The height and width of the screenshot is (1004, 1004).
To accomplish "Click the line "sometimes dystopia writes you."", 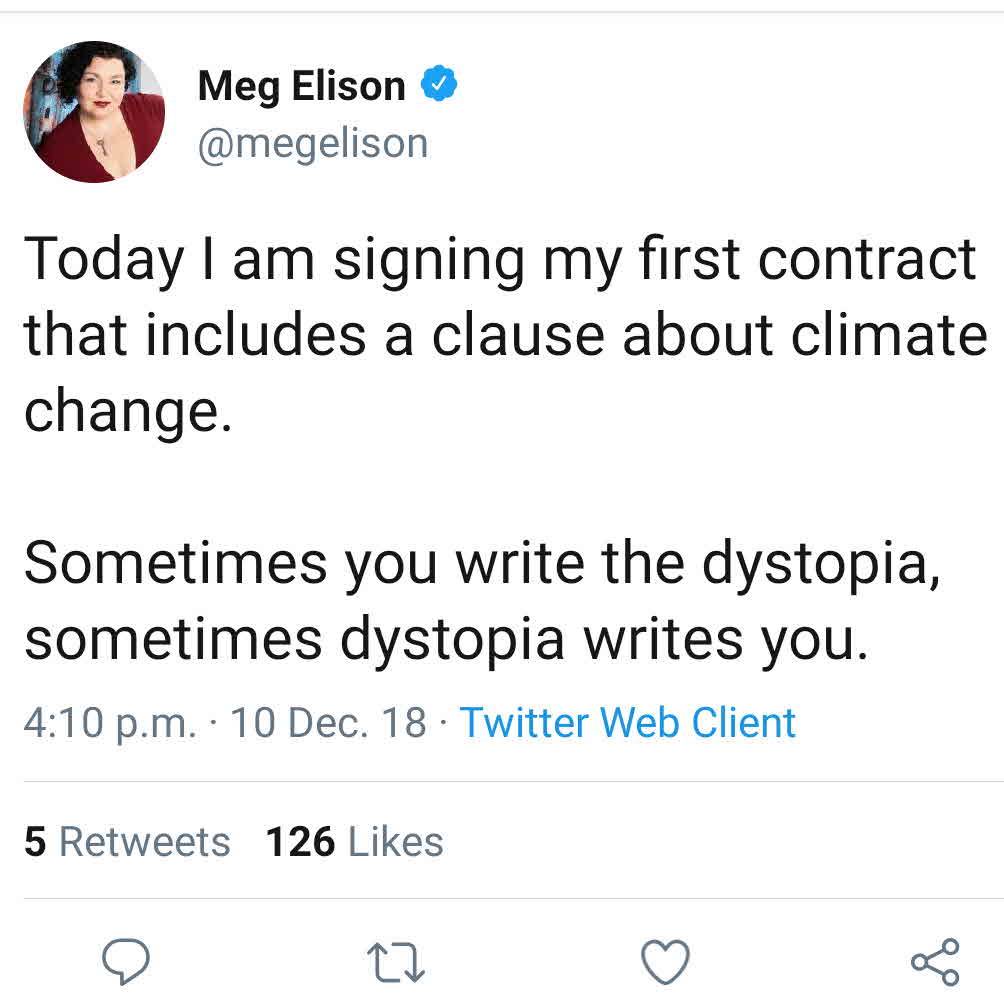I will tap(442, 638).
